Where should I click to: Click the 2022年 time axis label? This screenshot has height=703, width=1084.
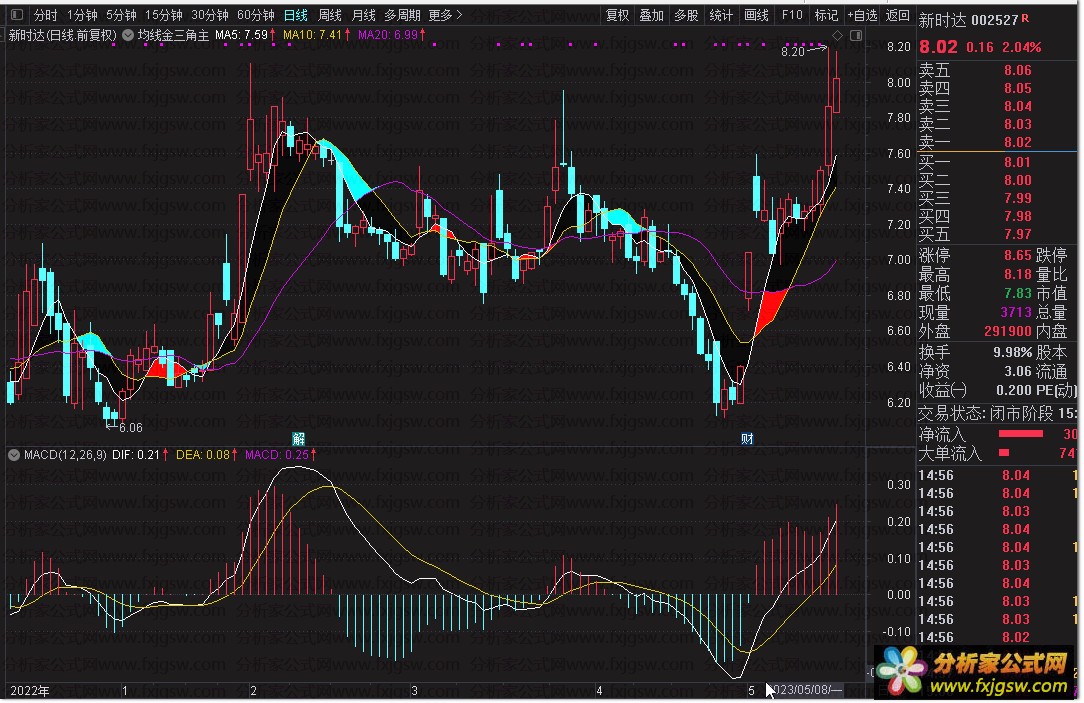(30, 691)
